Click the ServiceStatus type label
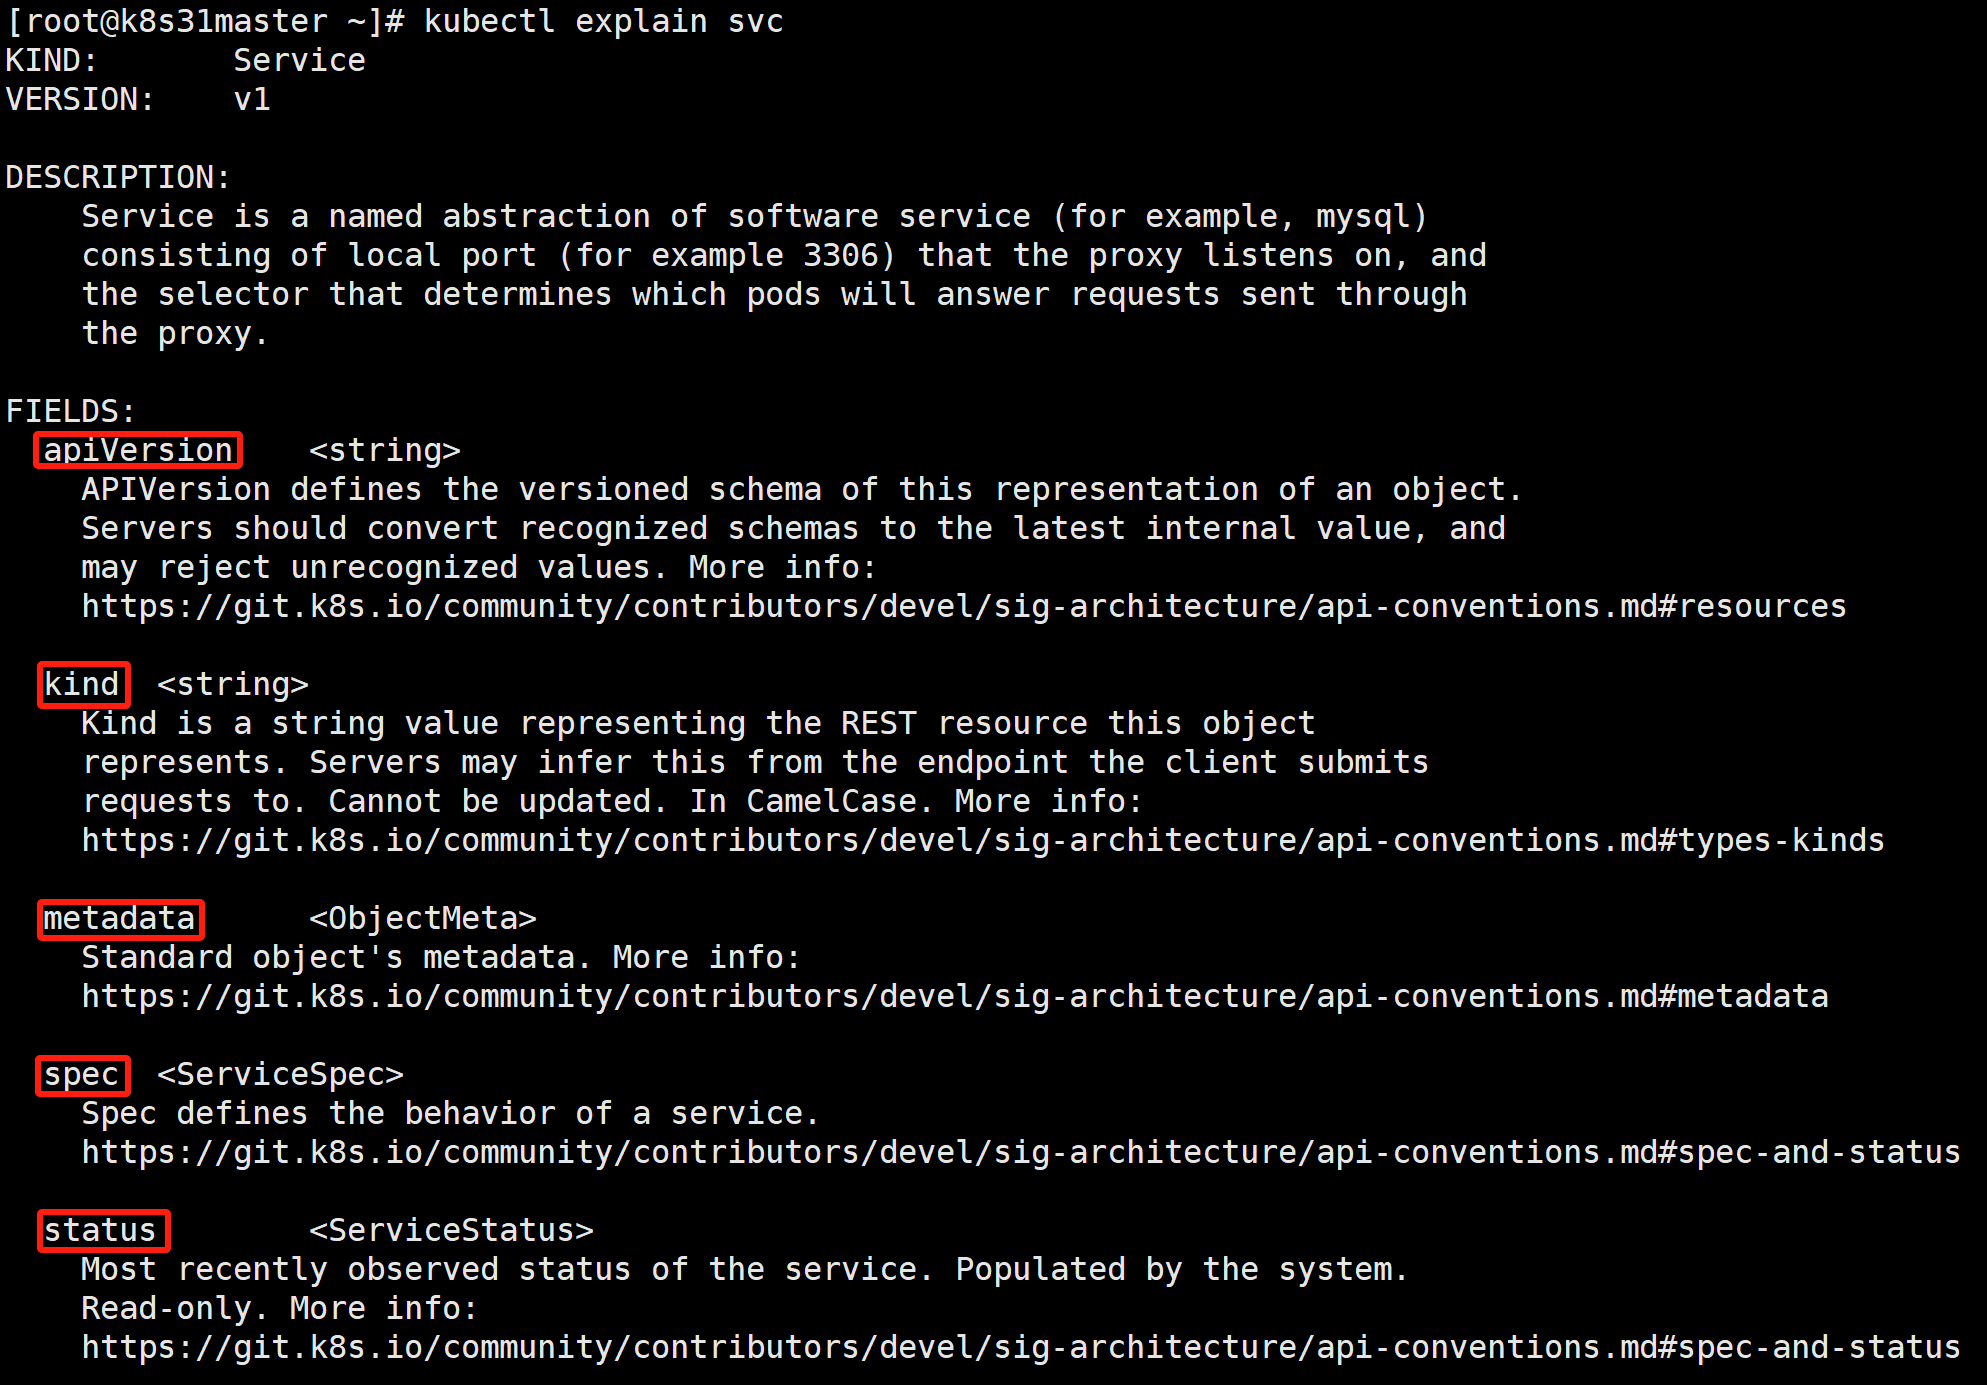1987x1385 pixels. tap(452, 1230)
